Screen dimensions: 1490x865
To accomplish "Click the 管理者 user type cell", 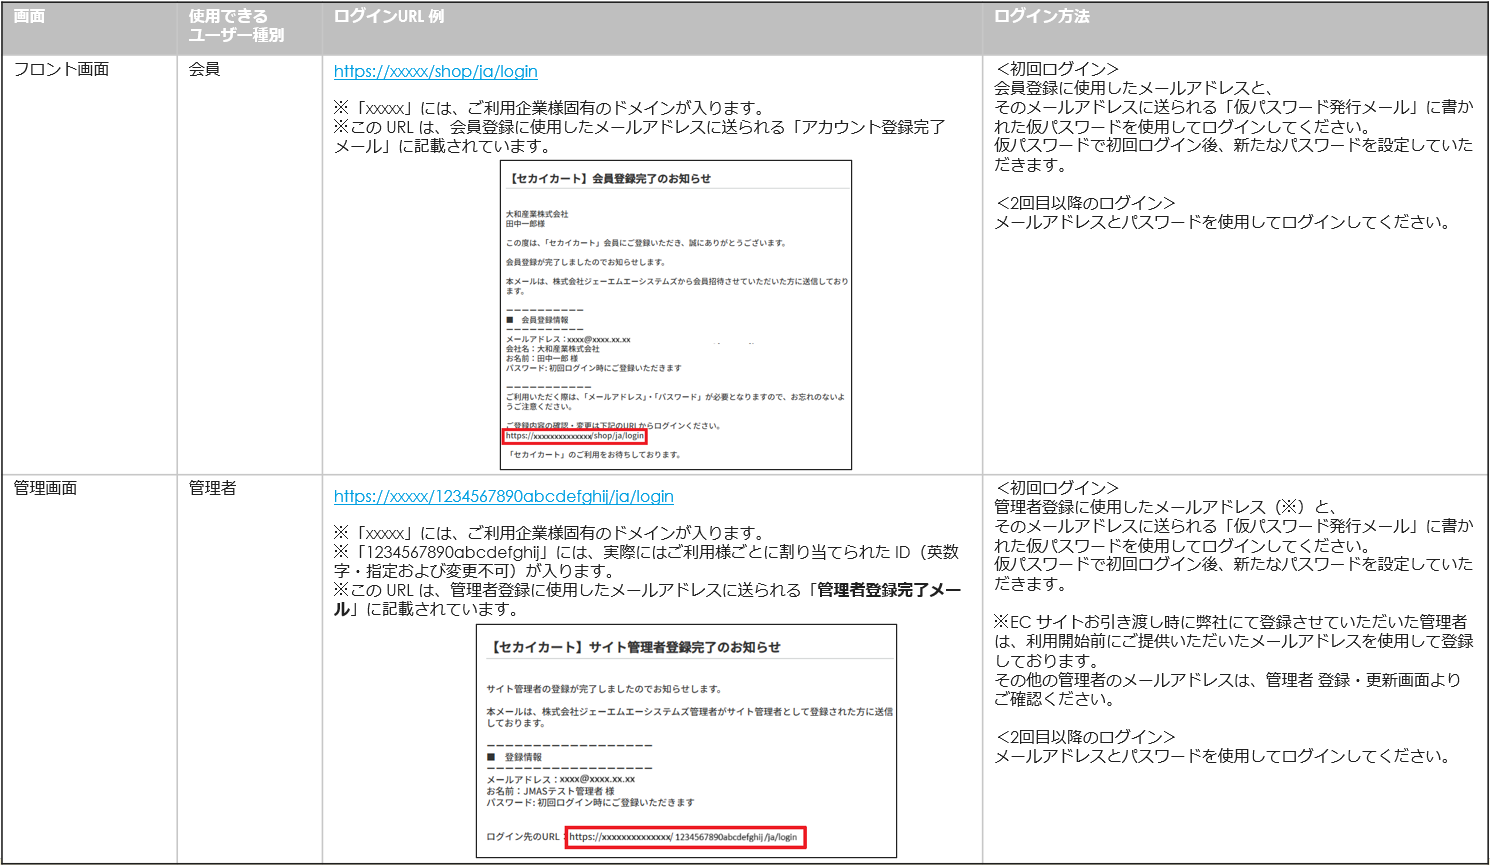I will pos(212,488).
